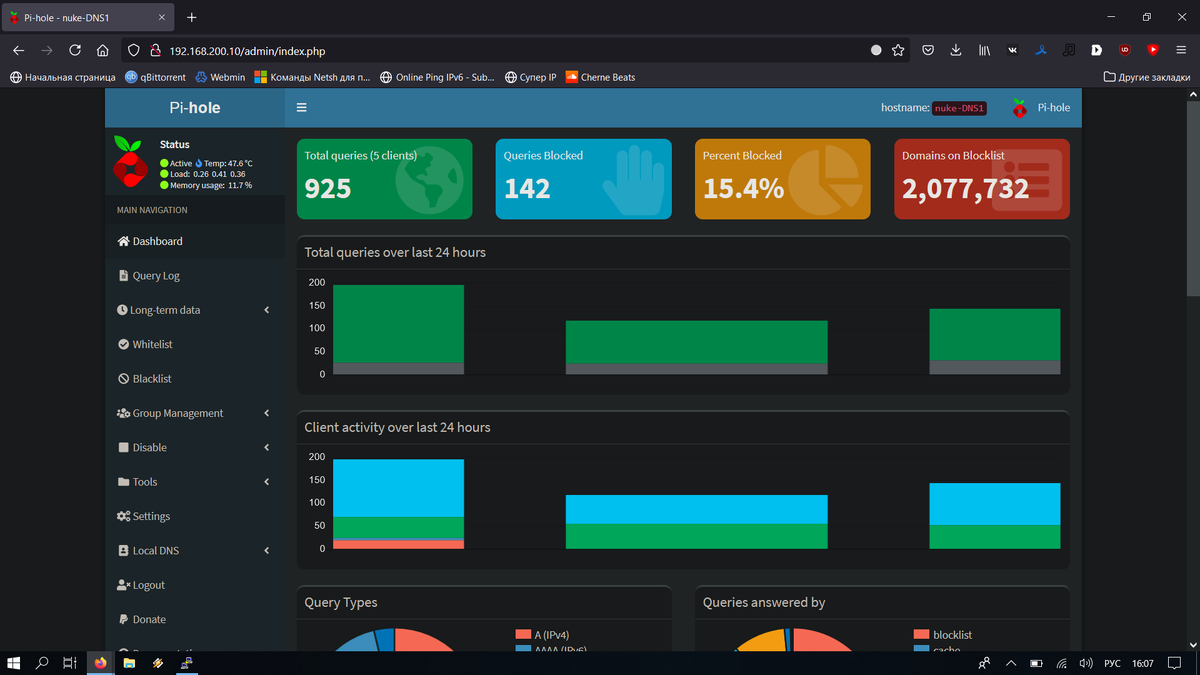The width and height of the screenshot is (1200, 675).
Task: Open the Firefox application menu
Action: [1181, 50]
